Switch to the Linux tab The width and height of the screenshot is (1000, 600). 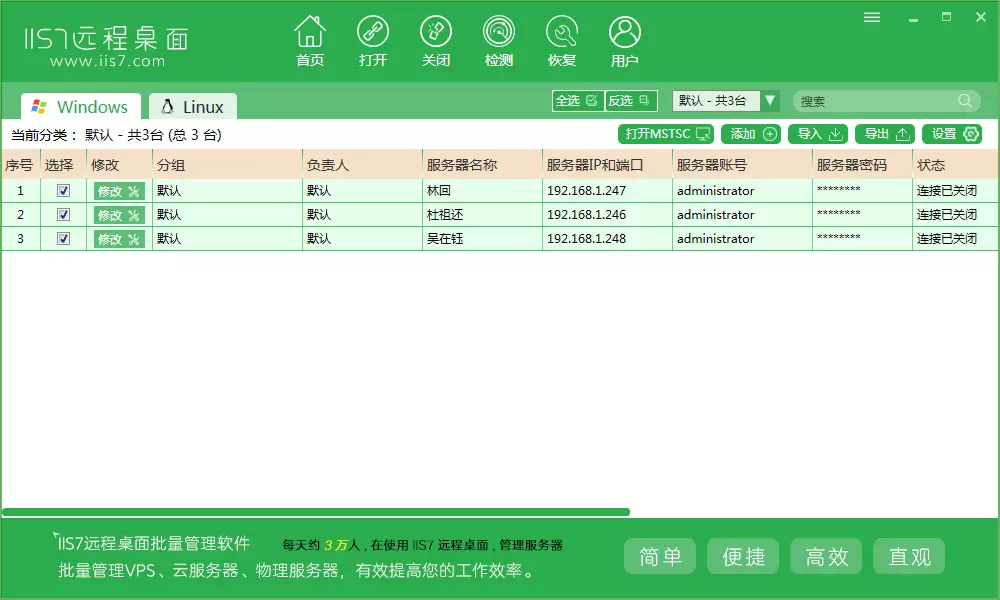click(x=193, y=106)
